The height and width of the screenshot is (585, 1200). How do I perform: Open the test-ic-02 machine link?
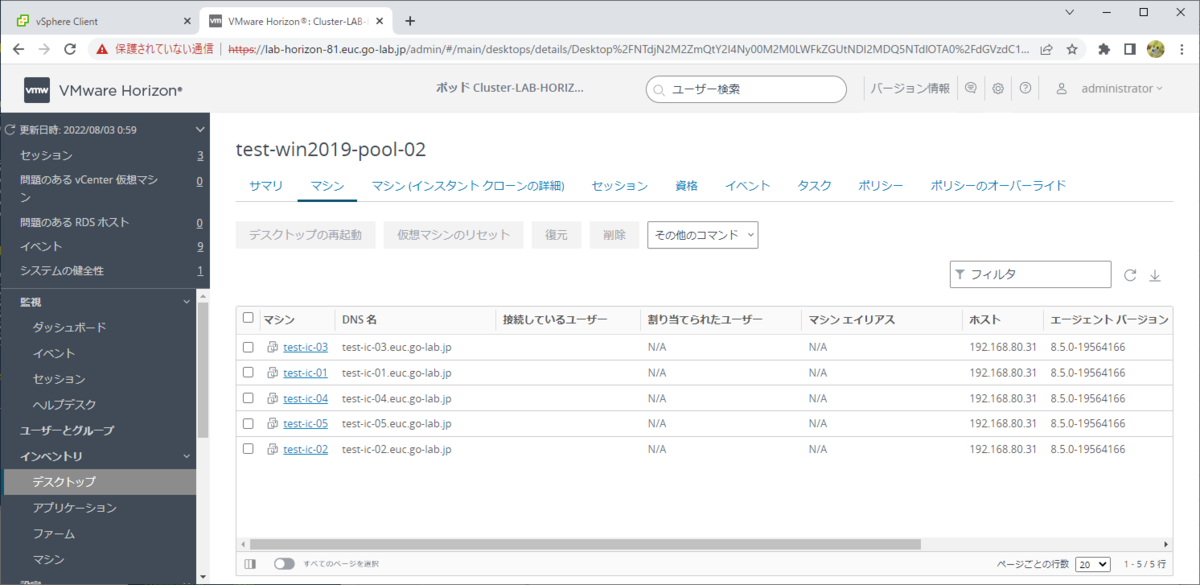[305, 449]
